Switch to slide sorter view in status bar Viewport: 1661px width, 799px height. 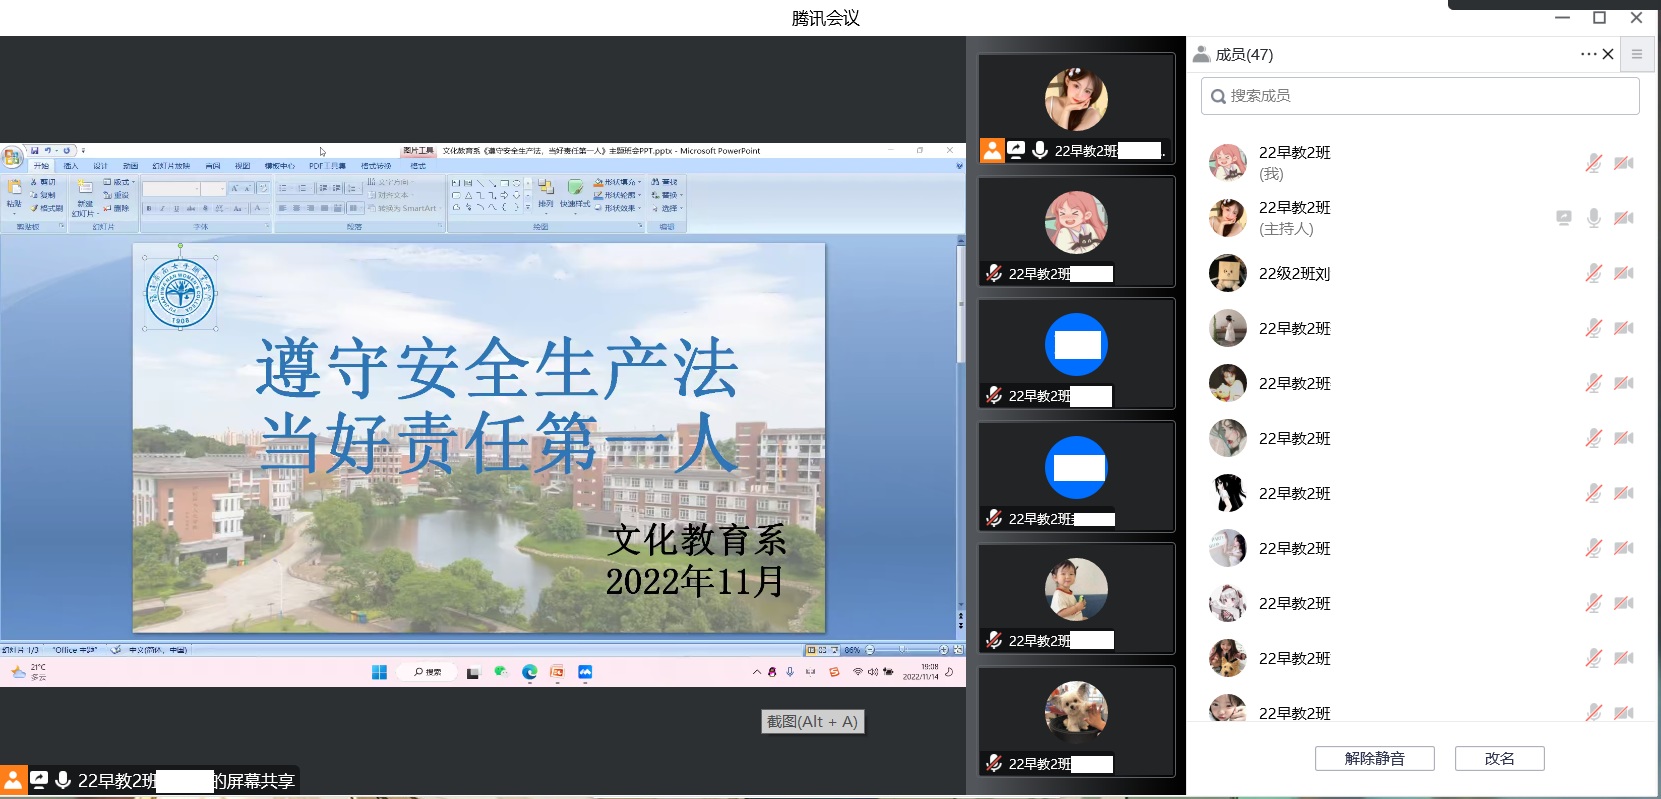(x=822, y=650)
